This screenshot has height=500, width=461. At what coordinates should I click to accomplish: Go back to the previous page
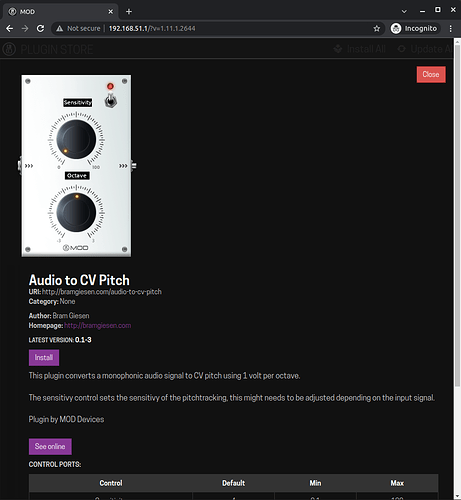pos(10,29)
